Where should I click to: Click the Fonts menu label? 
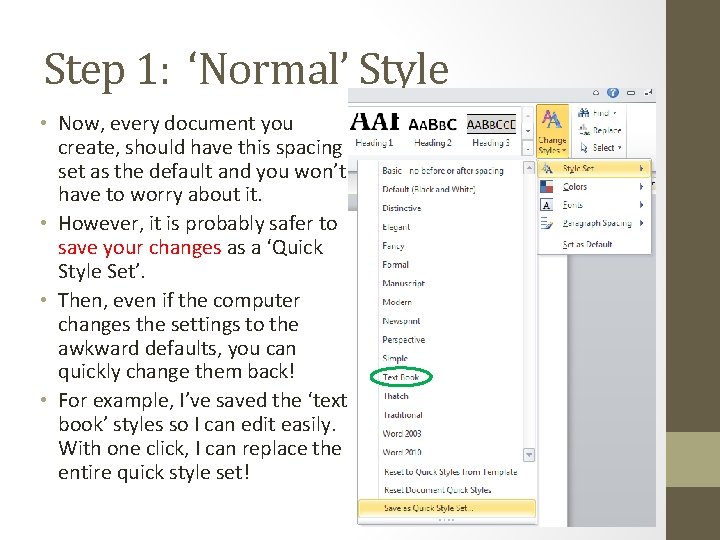pyautogui.click(x=573, y=205)
